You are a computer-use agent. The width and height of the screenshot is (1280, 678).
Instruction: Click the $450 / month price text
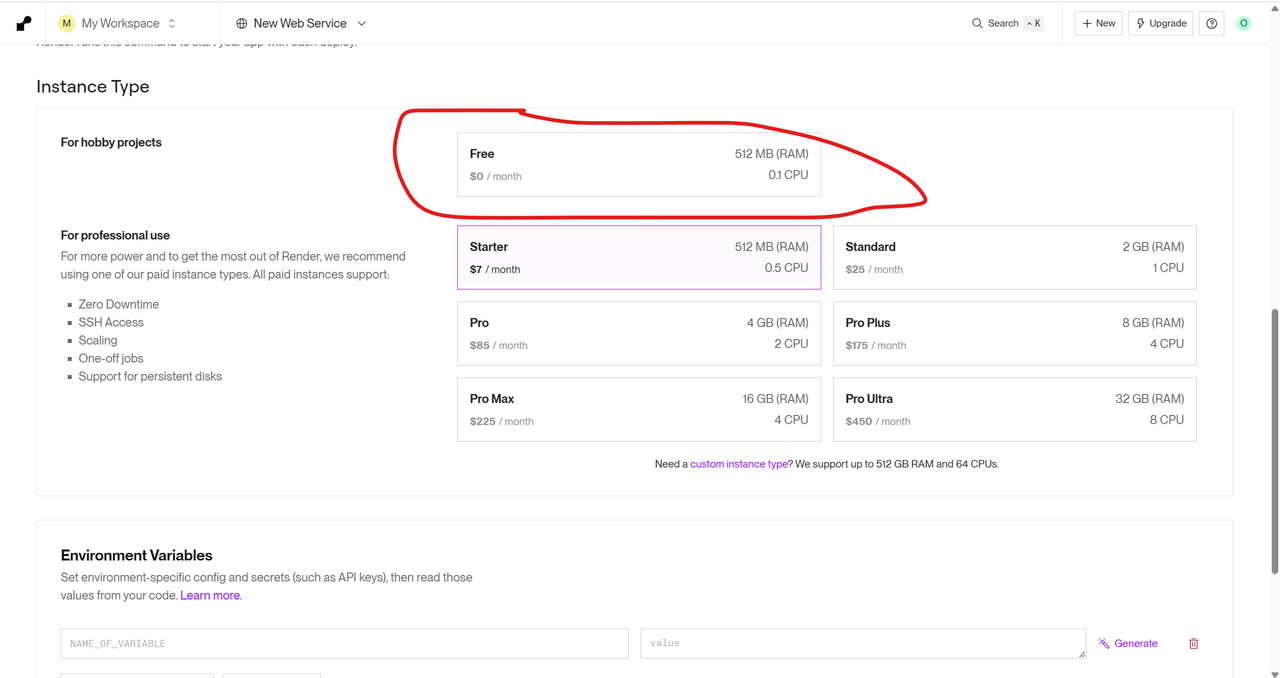coord(878,421)
